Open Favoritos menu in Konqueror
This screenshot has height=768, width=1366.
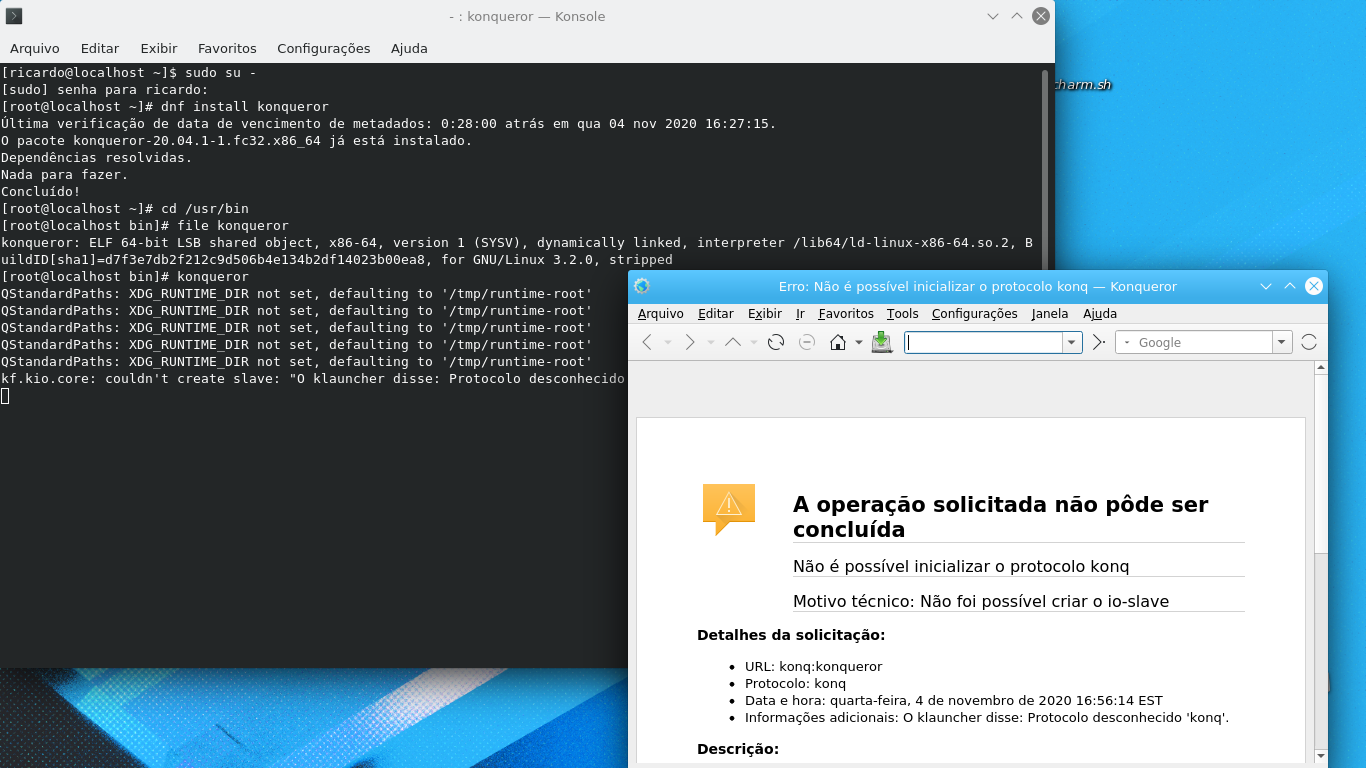coord(846,313)
